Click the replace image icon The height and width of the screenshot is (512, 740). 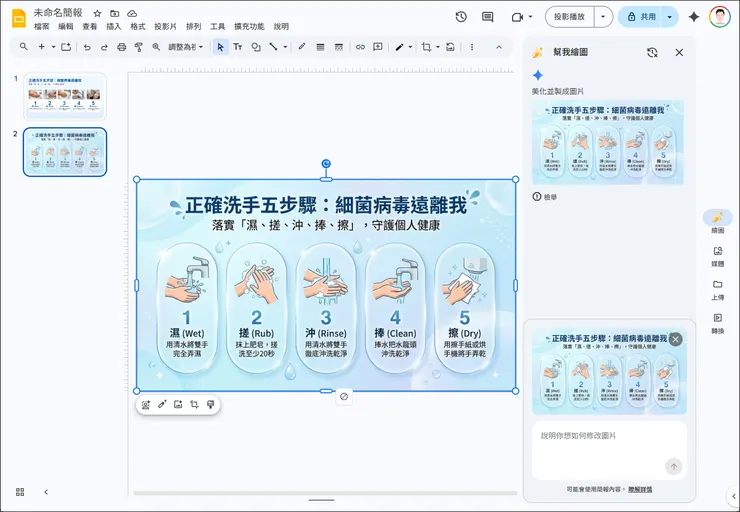point(451,47)
